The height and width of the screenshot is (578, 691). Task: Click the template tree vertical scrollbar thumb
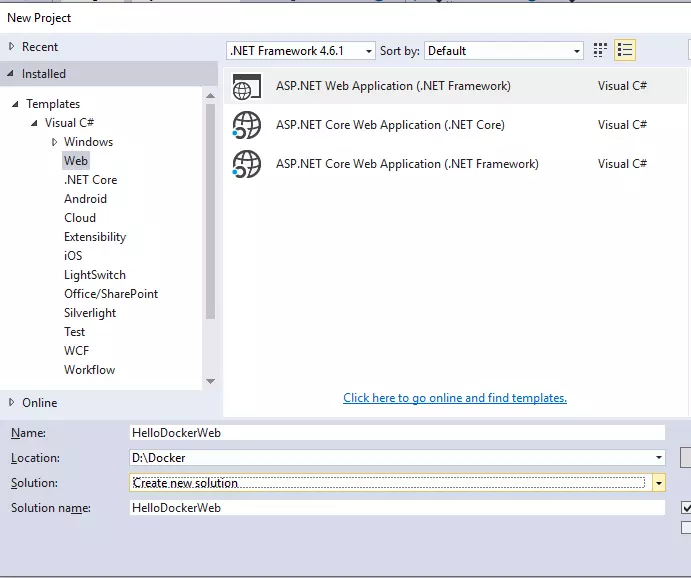[210, 211]
